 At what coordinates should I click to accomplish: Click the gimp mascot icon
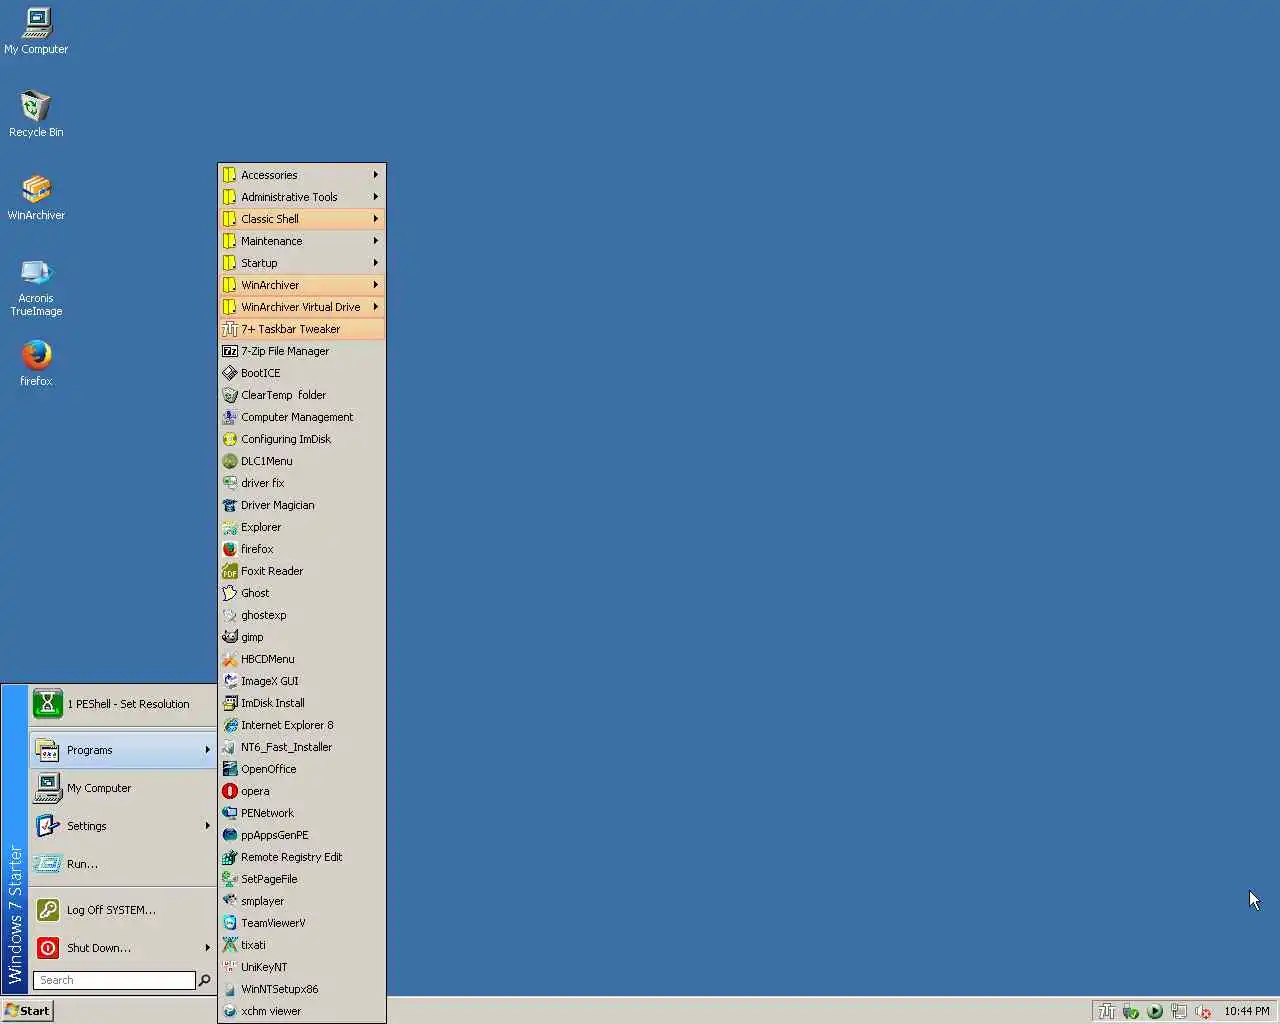[x=230, y=637]
